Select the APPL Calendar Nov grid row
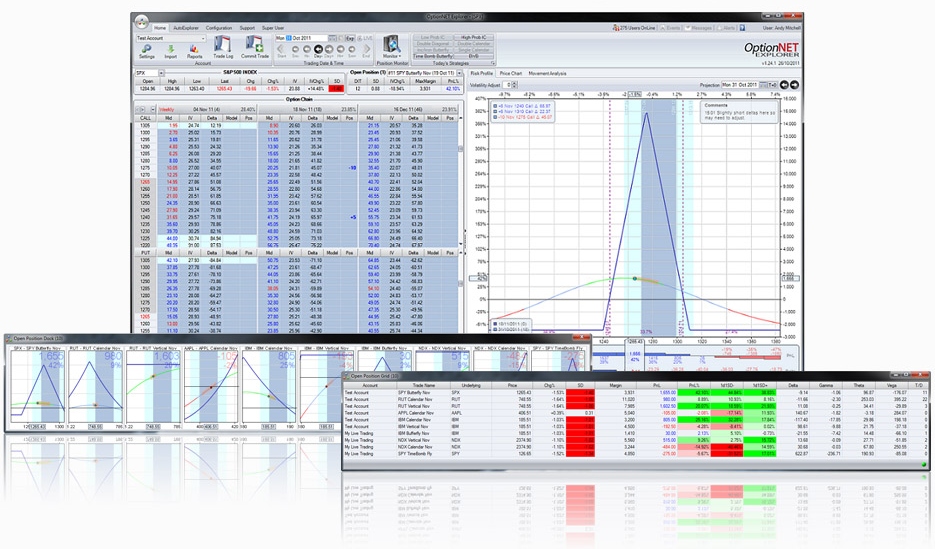The width and height of the screenshot is (935, 549). point(635,413)
